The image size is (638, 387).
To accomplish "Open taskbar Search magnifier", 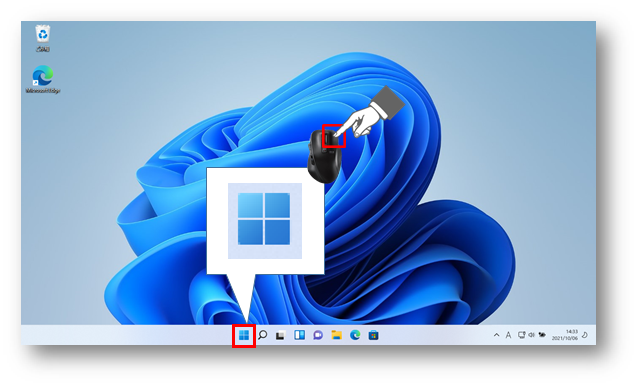I will click(262, 335).
